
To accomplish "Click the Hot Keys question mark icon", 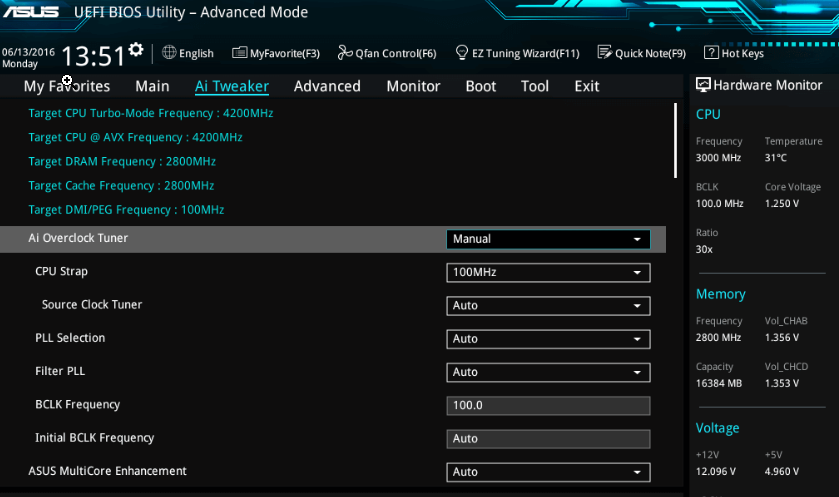I will pos(711,52).
